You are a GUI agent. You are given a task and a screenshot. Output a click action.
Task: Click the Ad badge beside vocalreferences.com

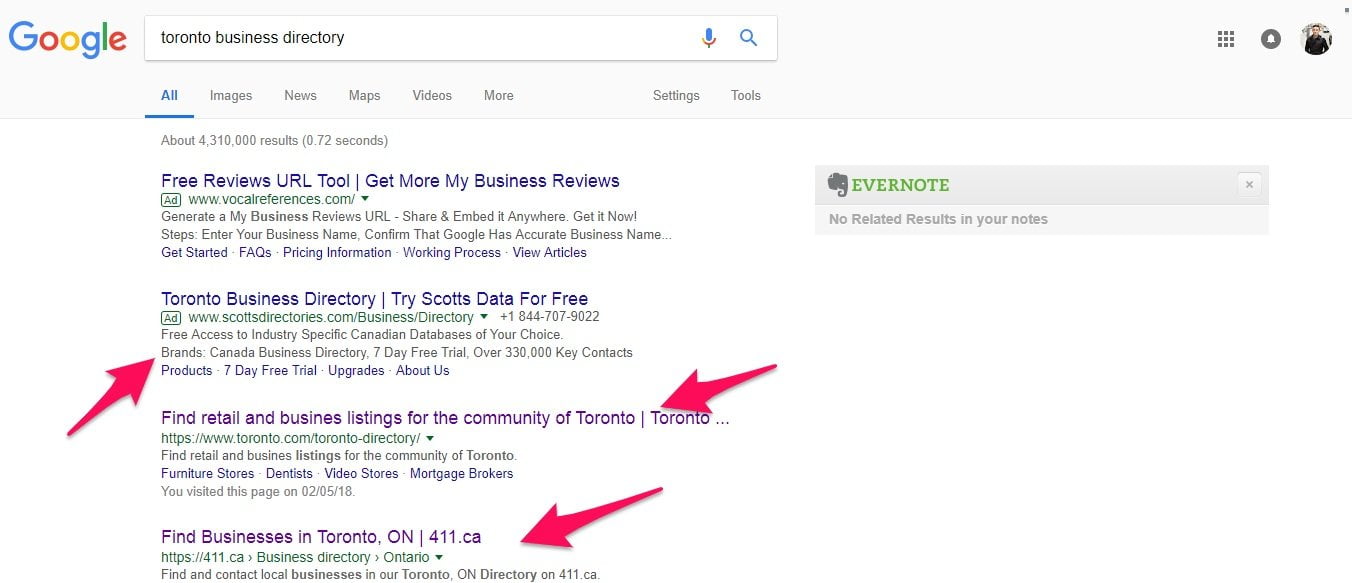(171, 200)
